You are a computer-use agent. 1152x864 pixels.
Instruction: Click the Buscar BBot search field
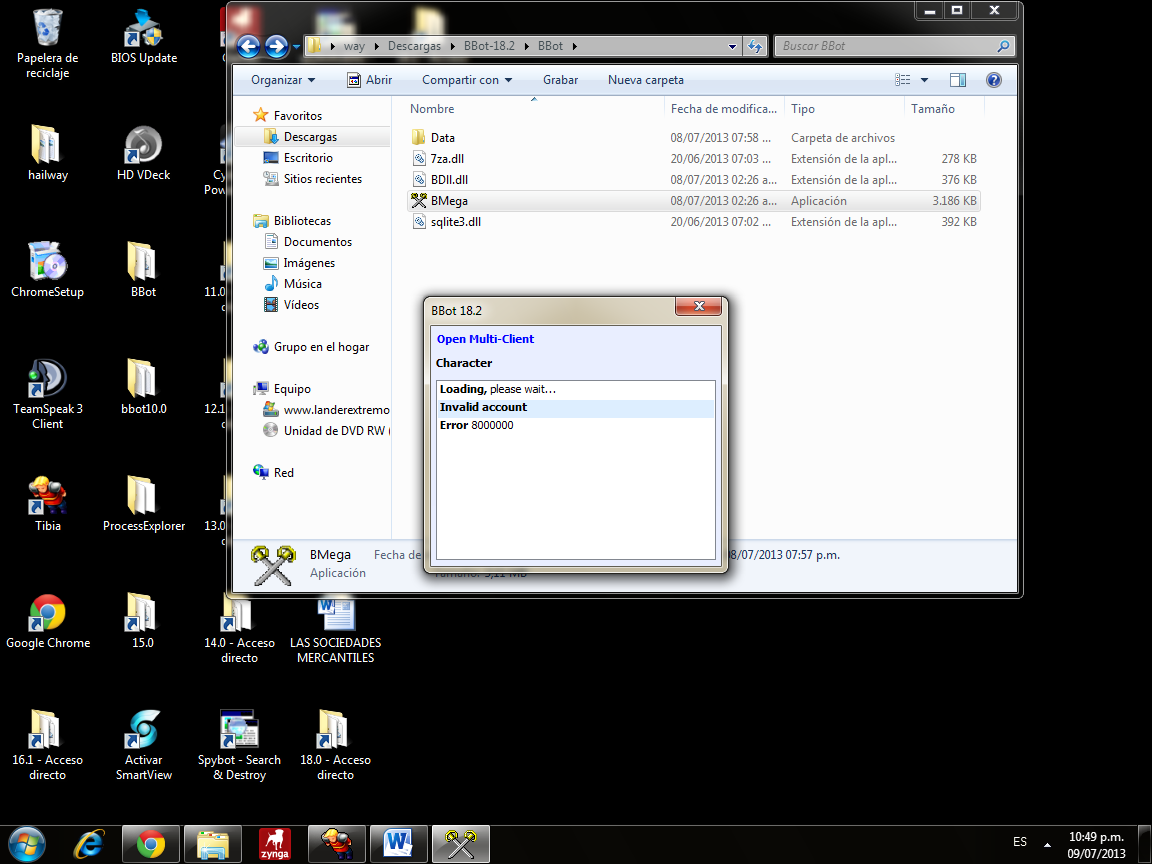coord(885,46)
